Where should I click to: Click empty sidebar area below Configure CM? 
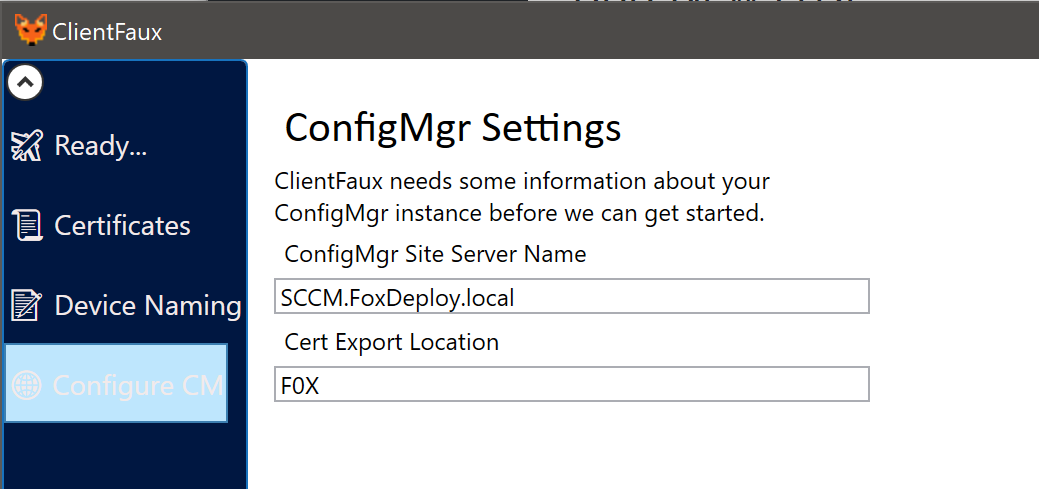[125, 457]
